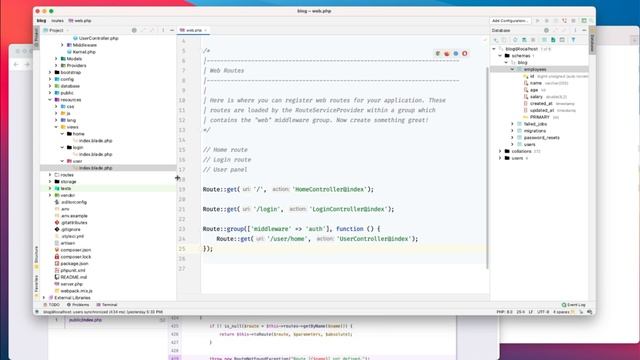Collapse the resources folder
The image size is (640, 360).
coord(50,100)
